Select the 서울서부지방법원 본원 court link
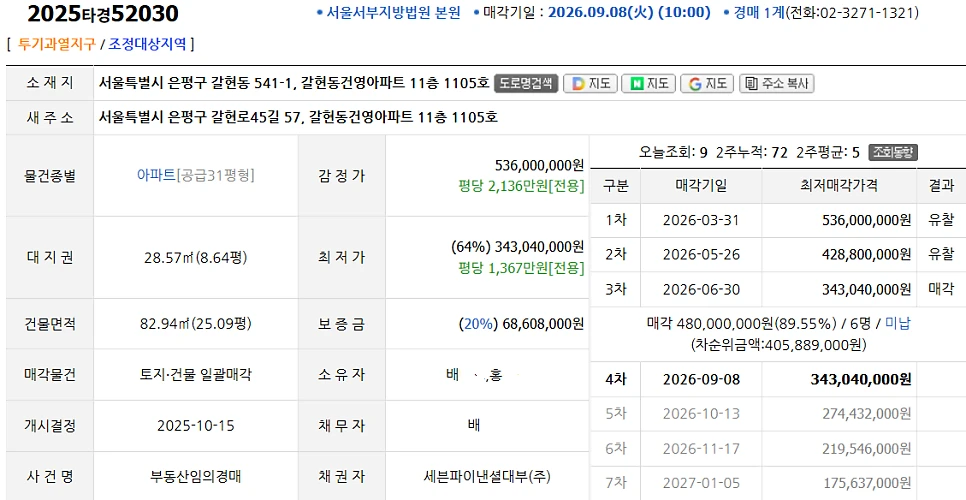 (393, 13)
